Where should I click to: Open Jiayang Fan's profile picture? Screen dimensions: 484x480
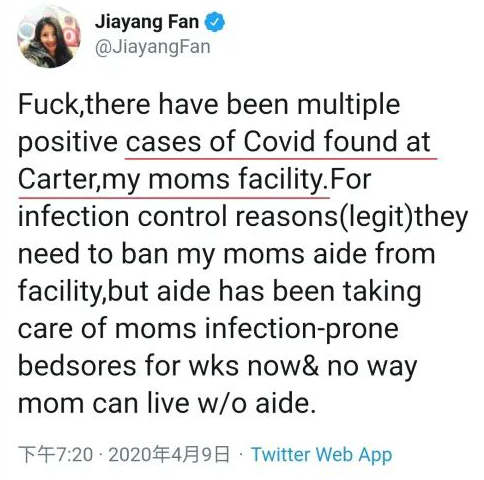[x=49, y=37]
